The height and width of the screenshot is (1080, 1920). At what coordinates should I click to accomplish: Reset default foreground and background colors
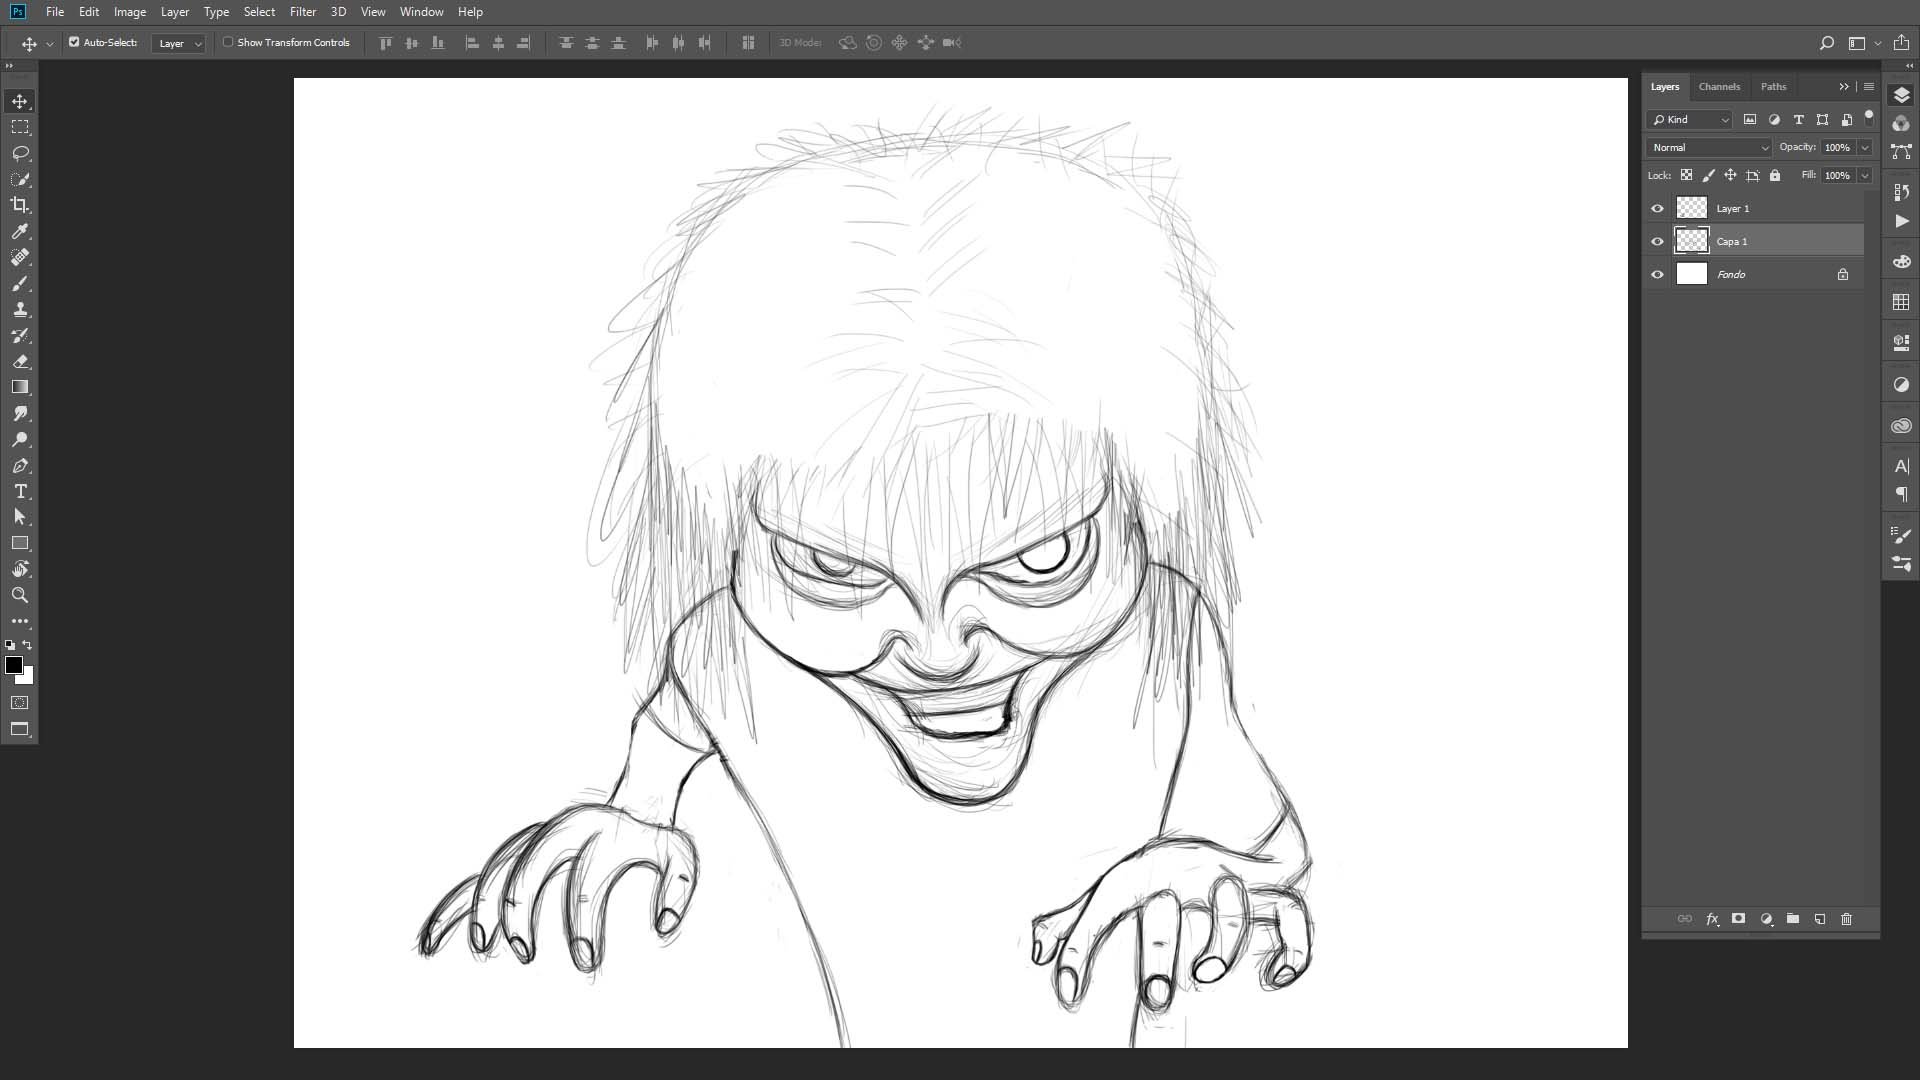10,645
